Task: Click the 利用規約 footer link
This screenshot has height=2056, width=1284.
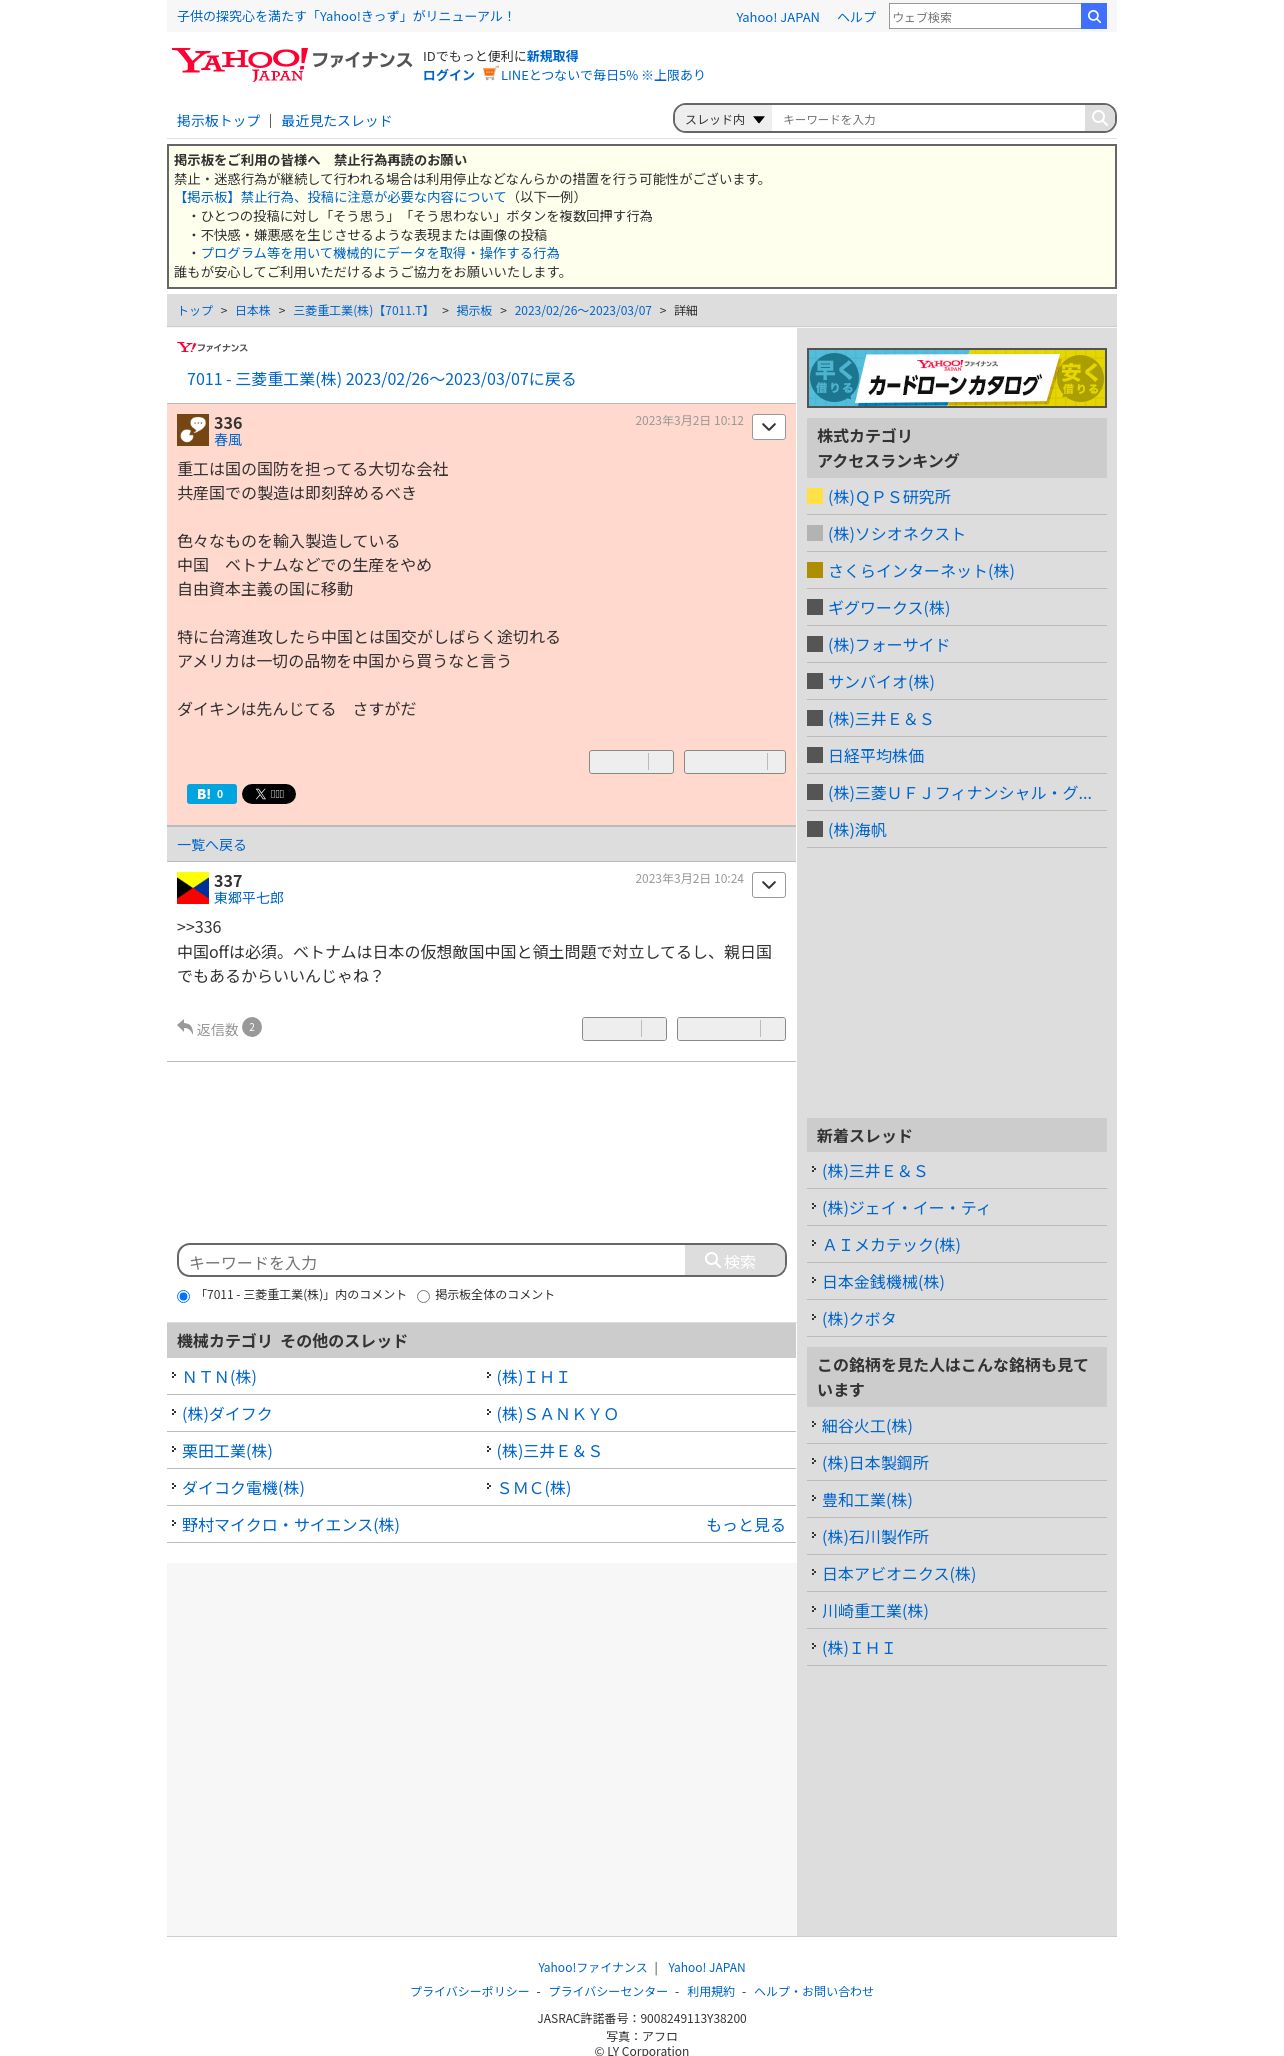Action: tap(710, 1991)
